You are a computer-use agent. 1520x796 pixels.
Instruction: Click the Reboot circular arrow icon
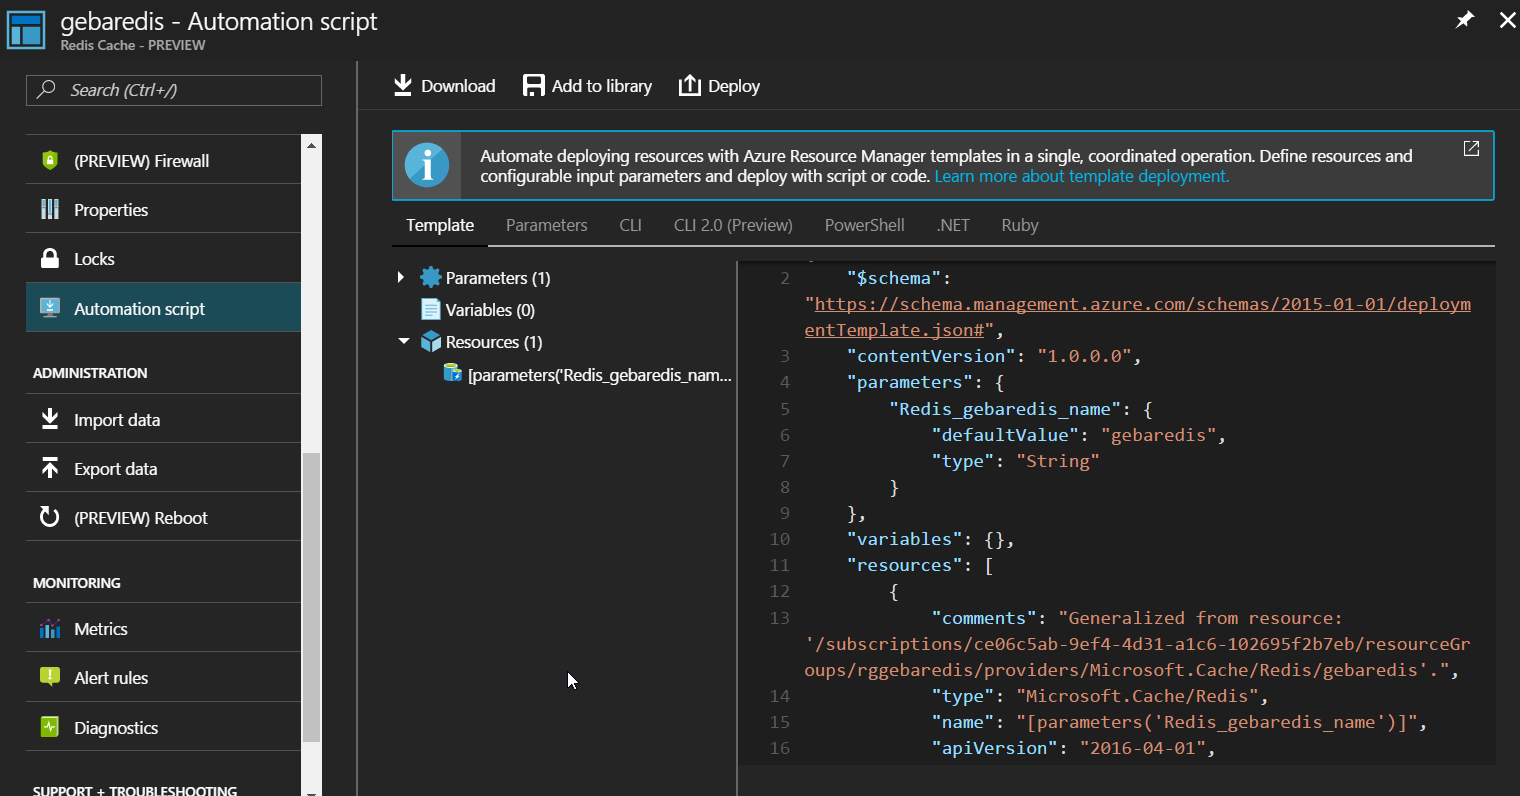point(50,518)
